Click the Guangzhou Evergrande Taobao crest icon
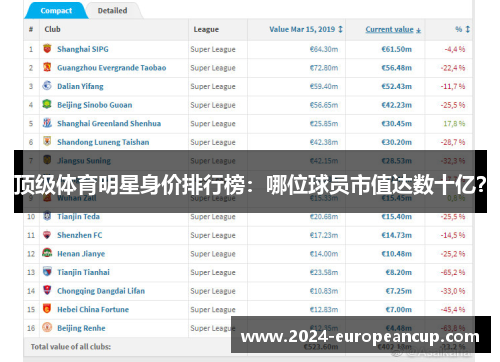This screenshot has height=362, width=500. point(47,67)
